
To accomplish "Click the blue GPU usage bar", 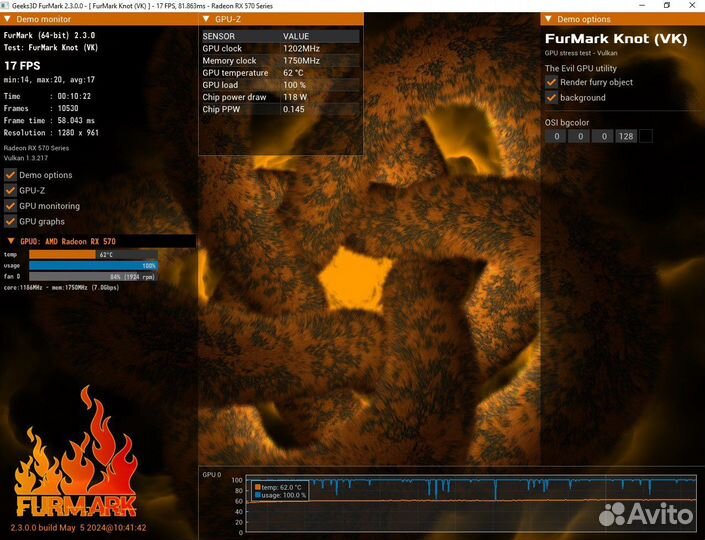I will pos(93,266).
